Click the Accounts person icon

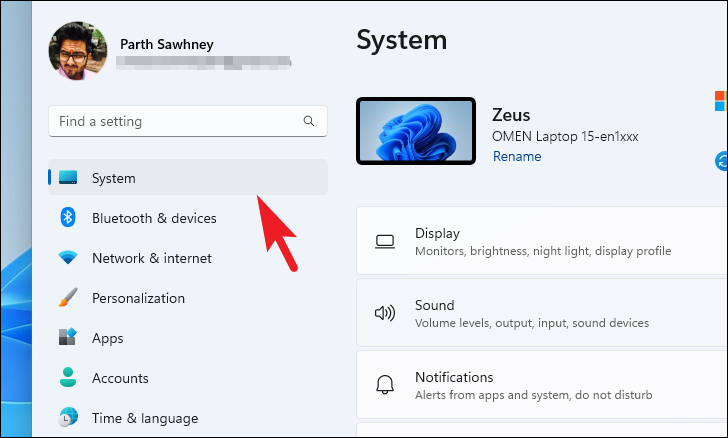(68, 377)
